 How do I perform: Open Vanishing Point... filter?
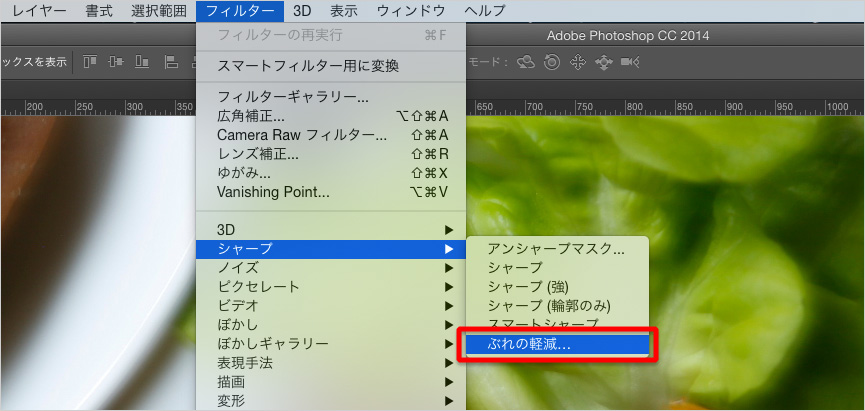tap(331, 192)
